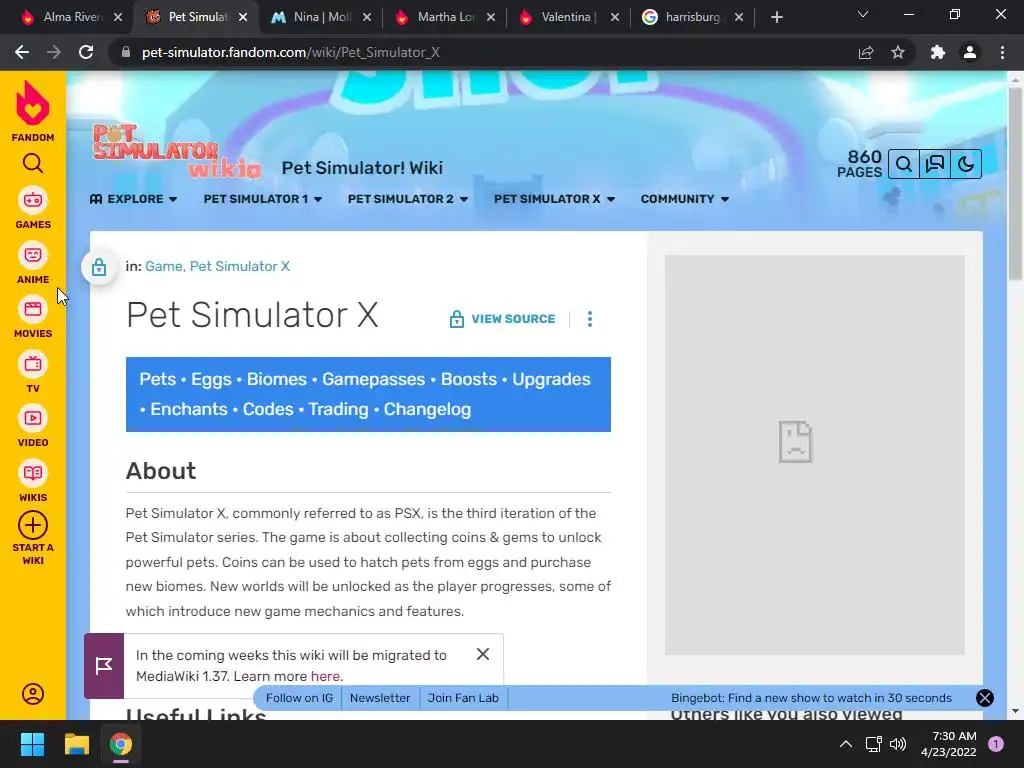Open the Game category link
The height and width of the screenshot is (768, 1024).
coord(163,266)
